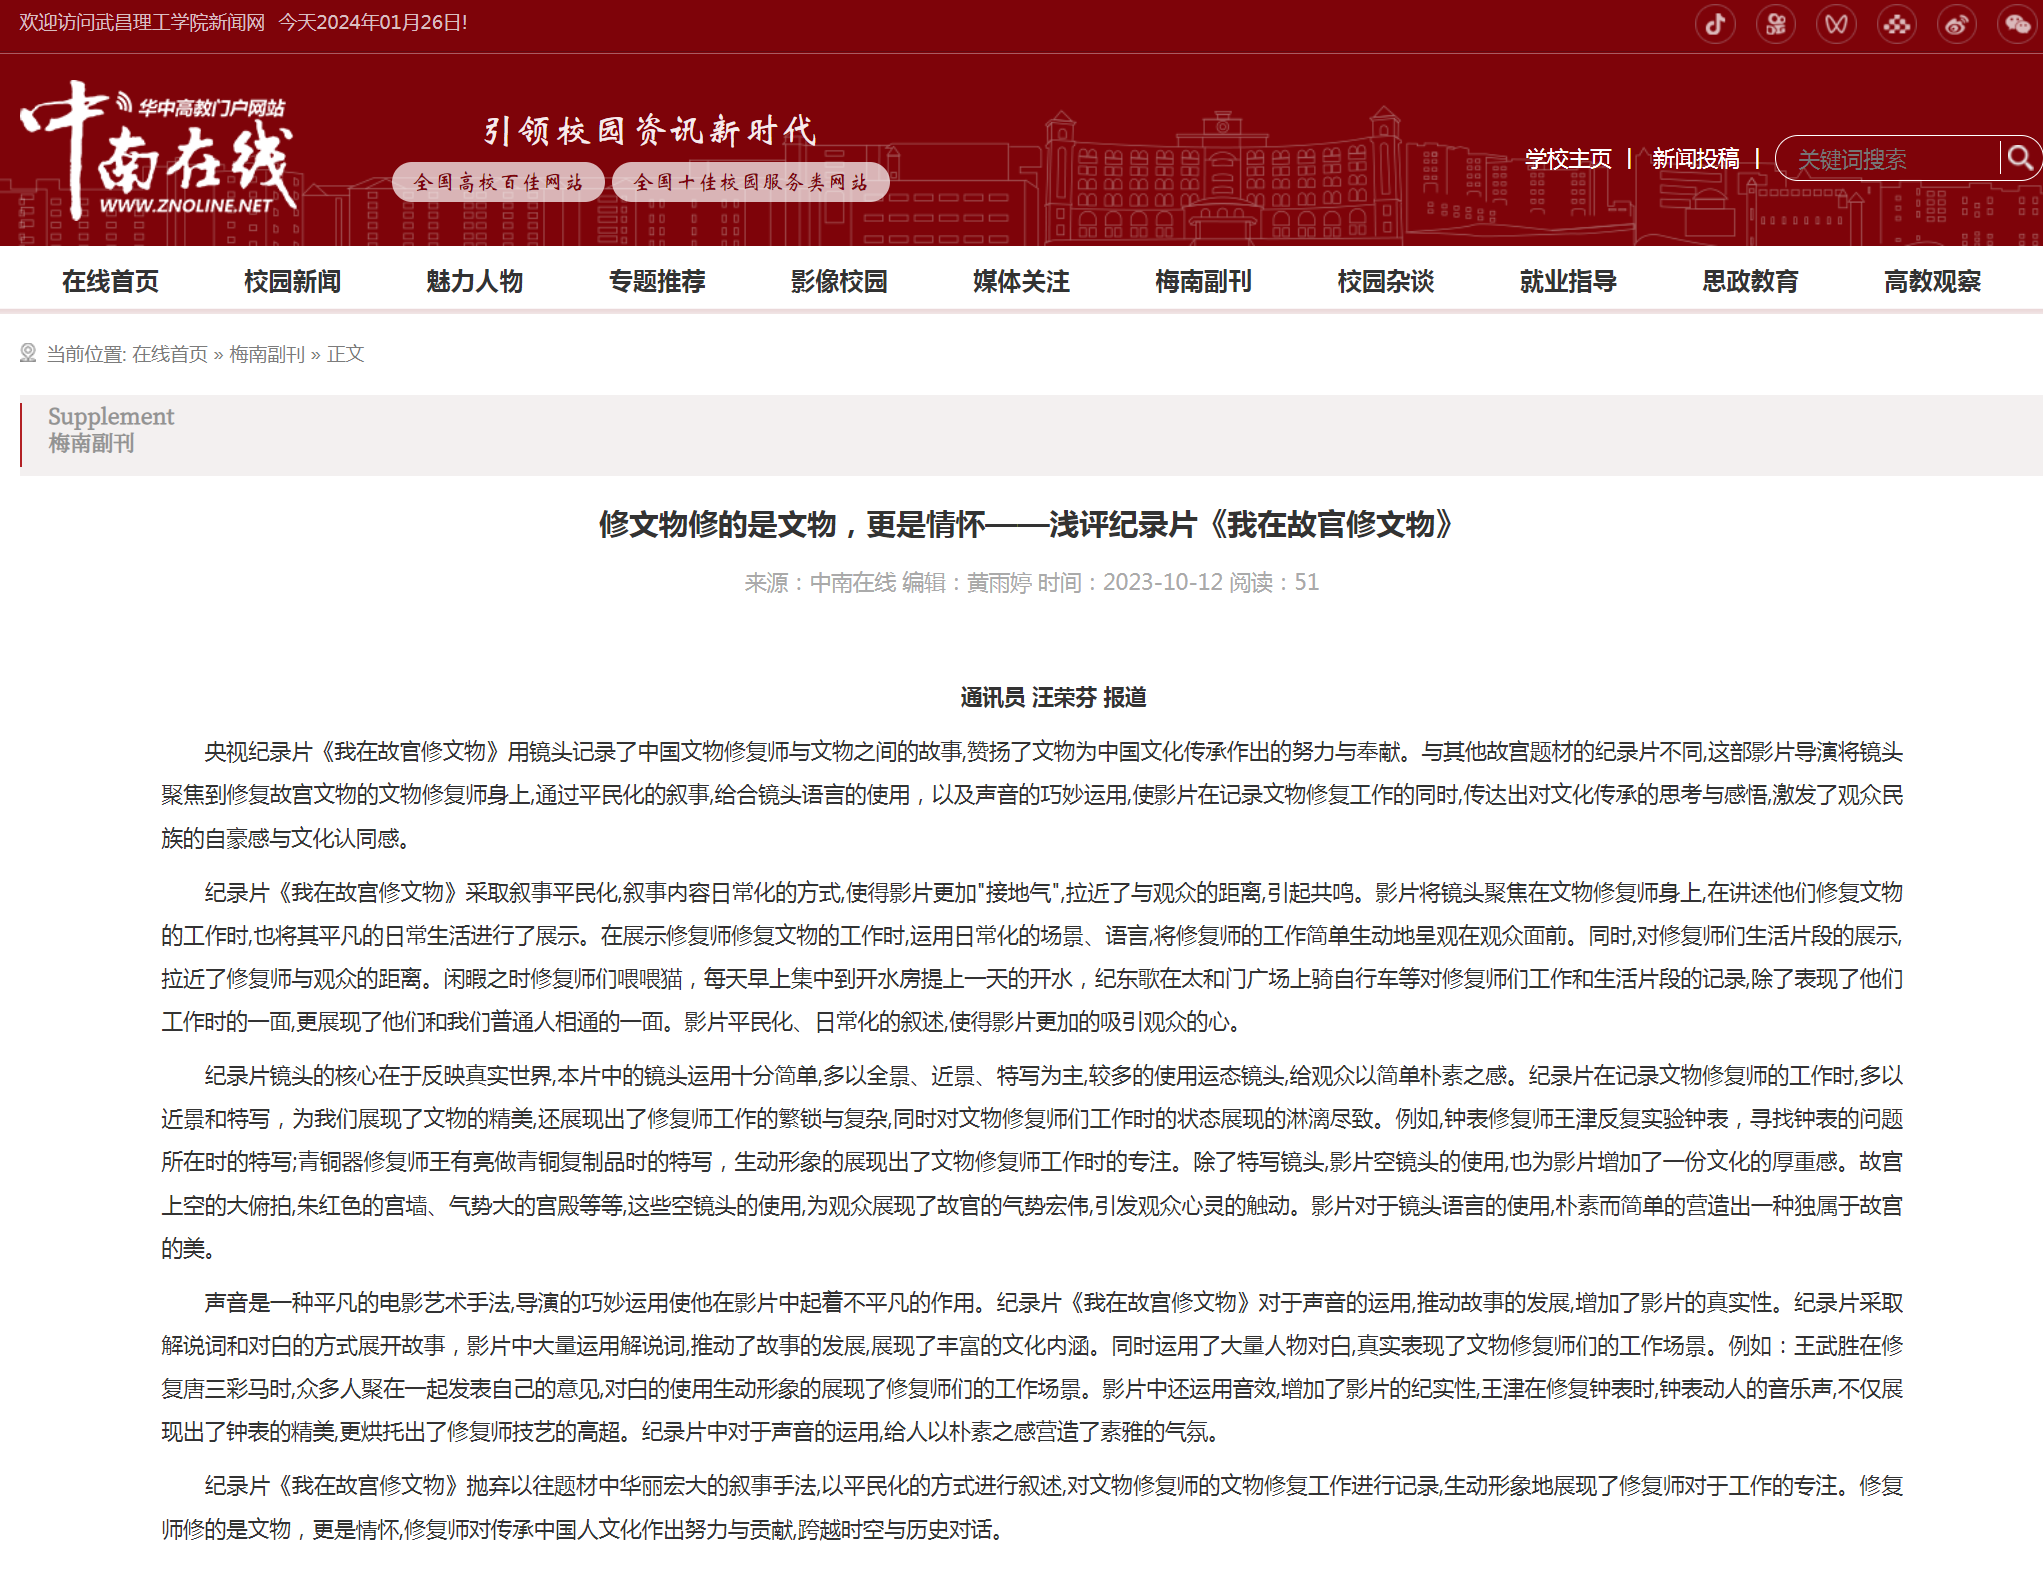This screenshot has width=2043, height=1586.
Task: Click the source text 来源:中南在线
Action: pos(820,582)
